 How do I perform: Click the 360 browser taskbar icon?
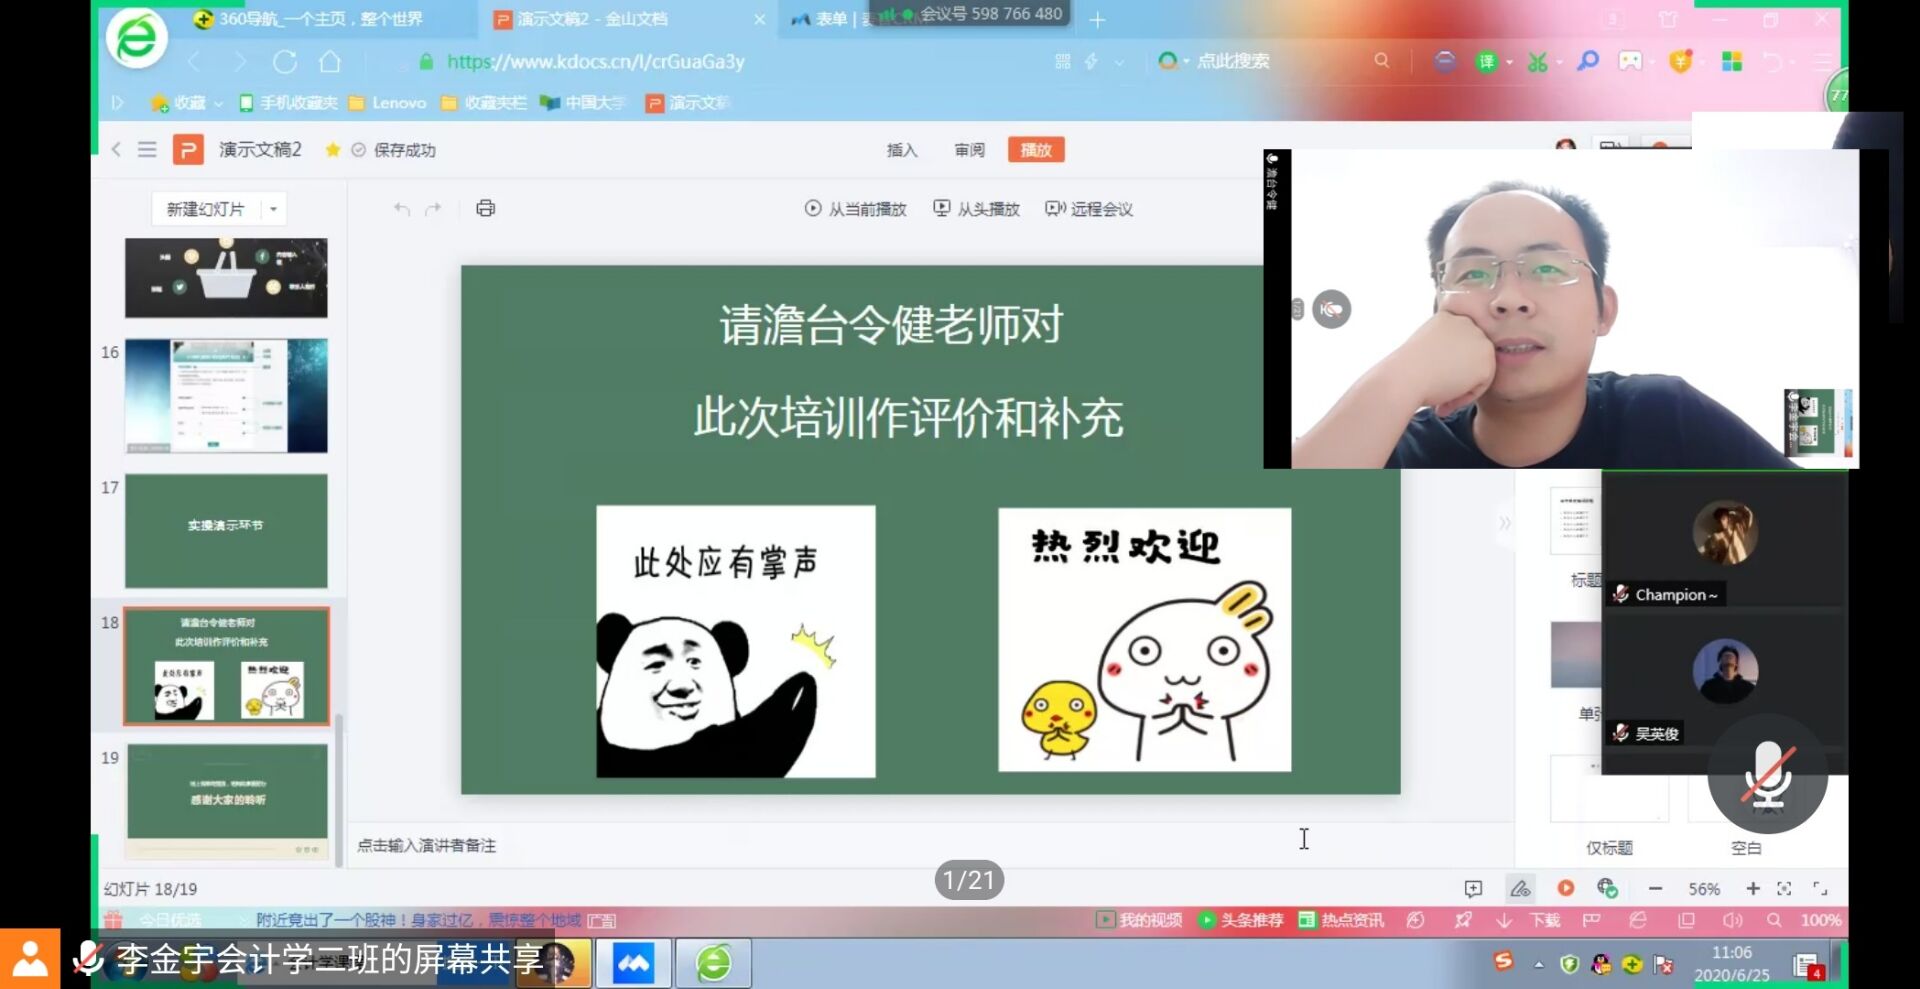(713, 963)
